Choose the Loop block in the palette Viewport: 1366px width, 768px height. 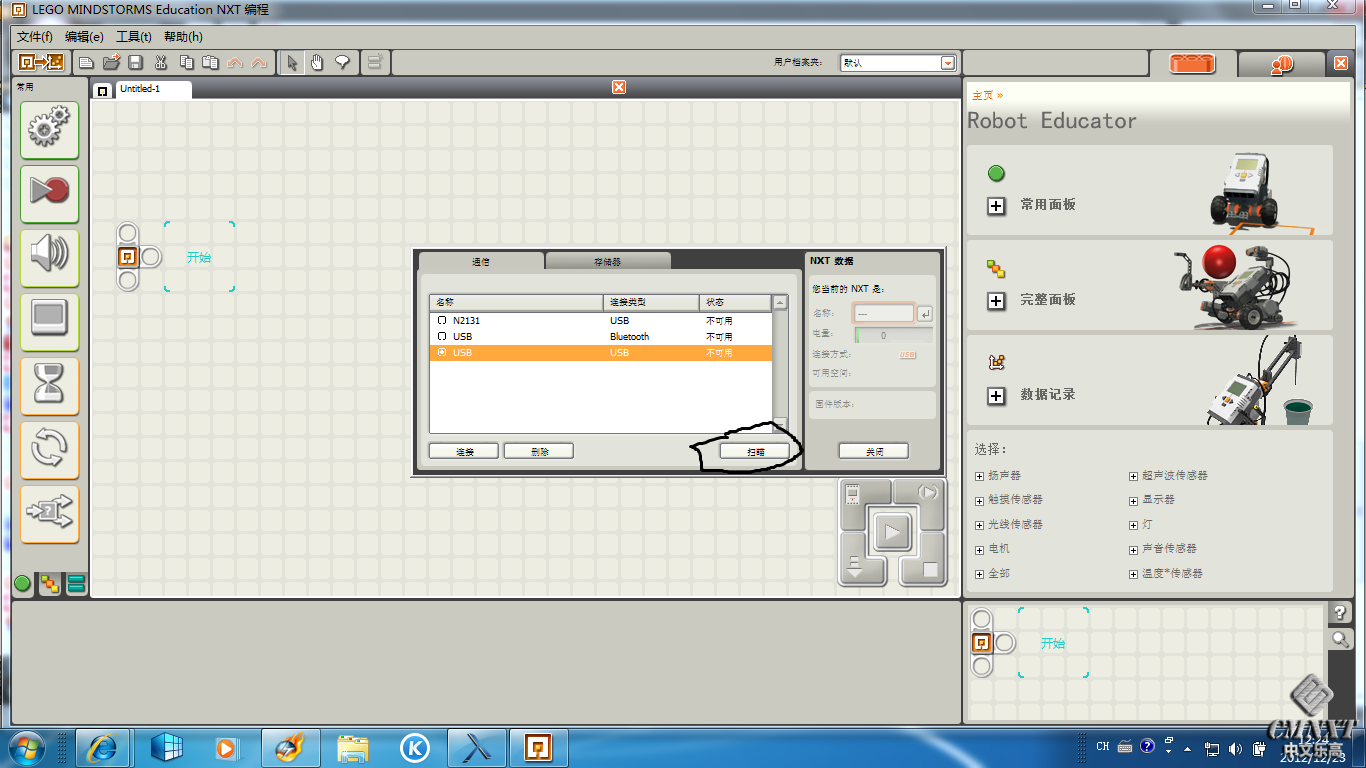point(49,449)
